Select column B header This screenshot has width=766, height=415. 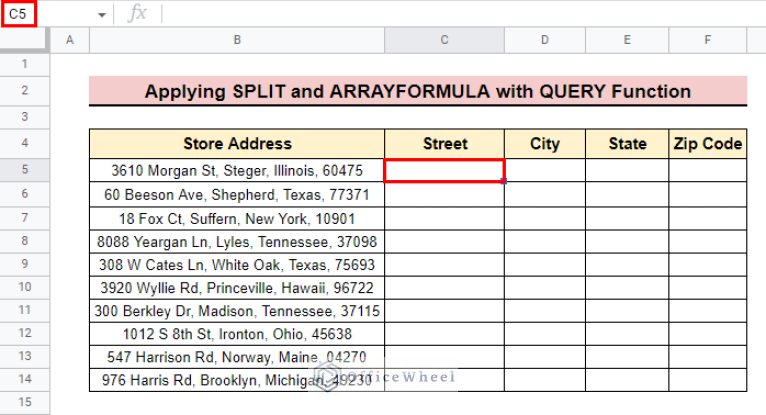point(237,40)
